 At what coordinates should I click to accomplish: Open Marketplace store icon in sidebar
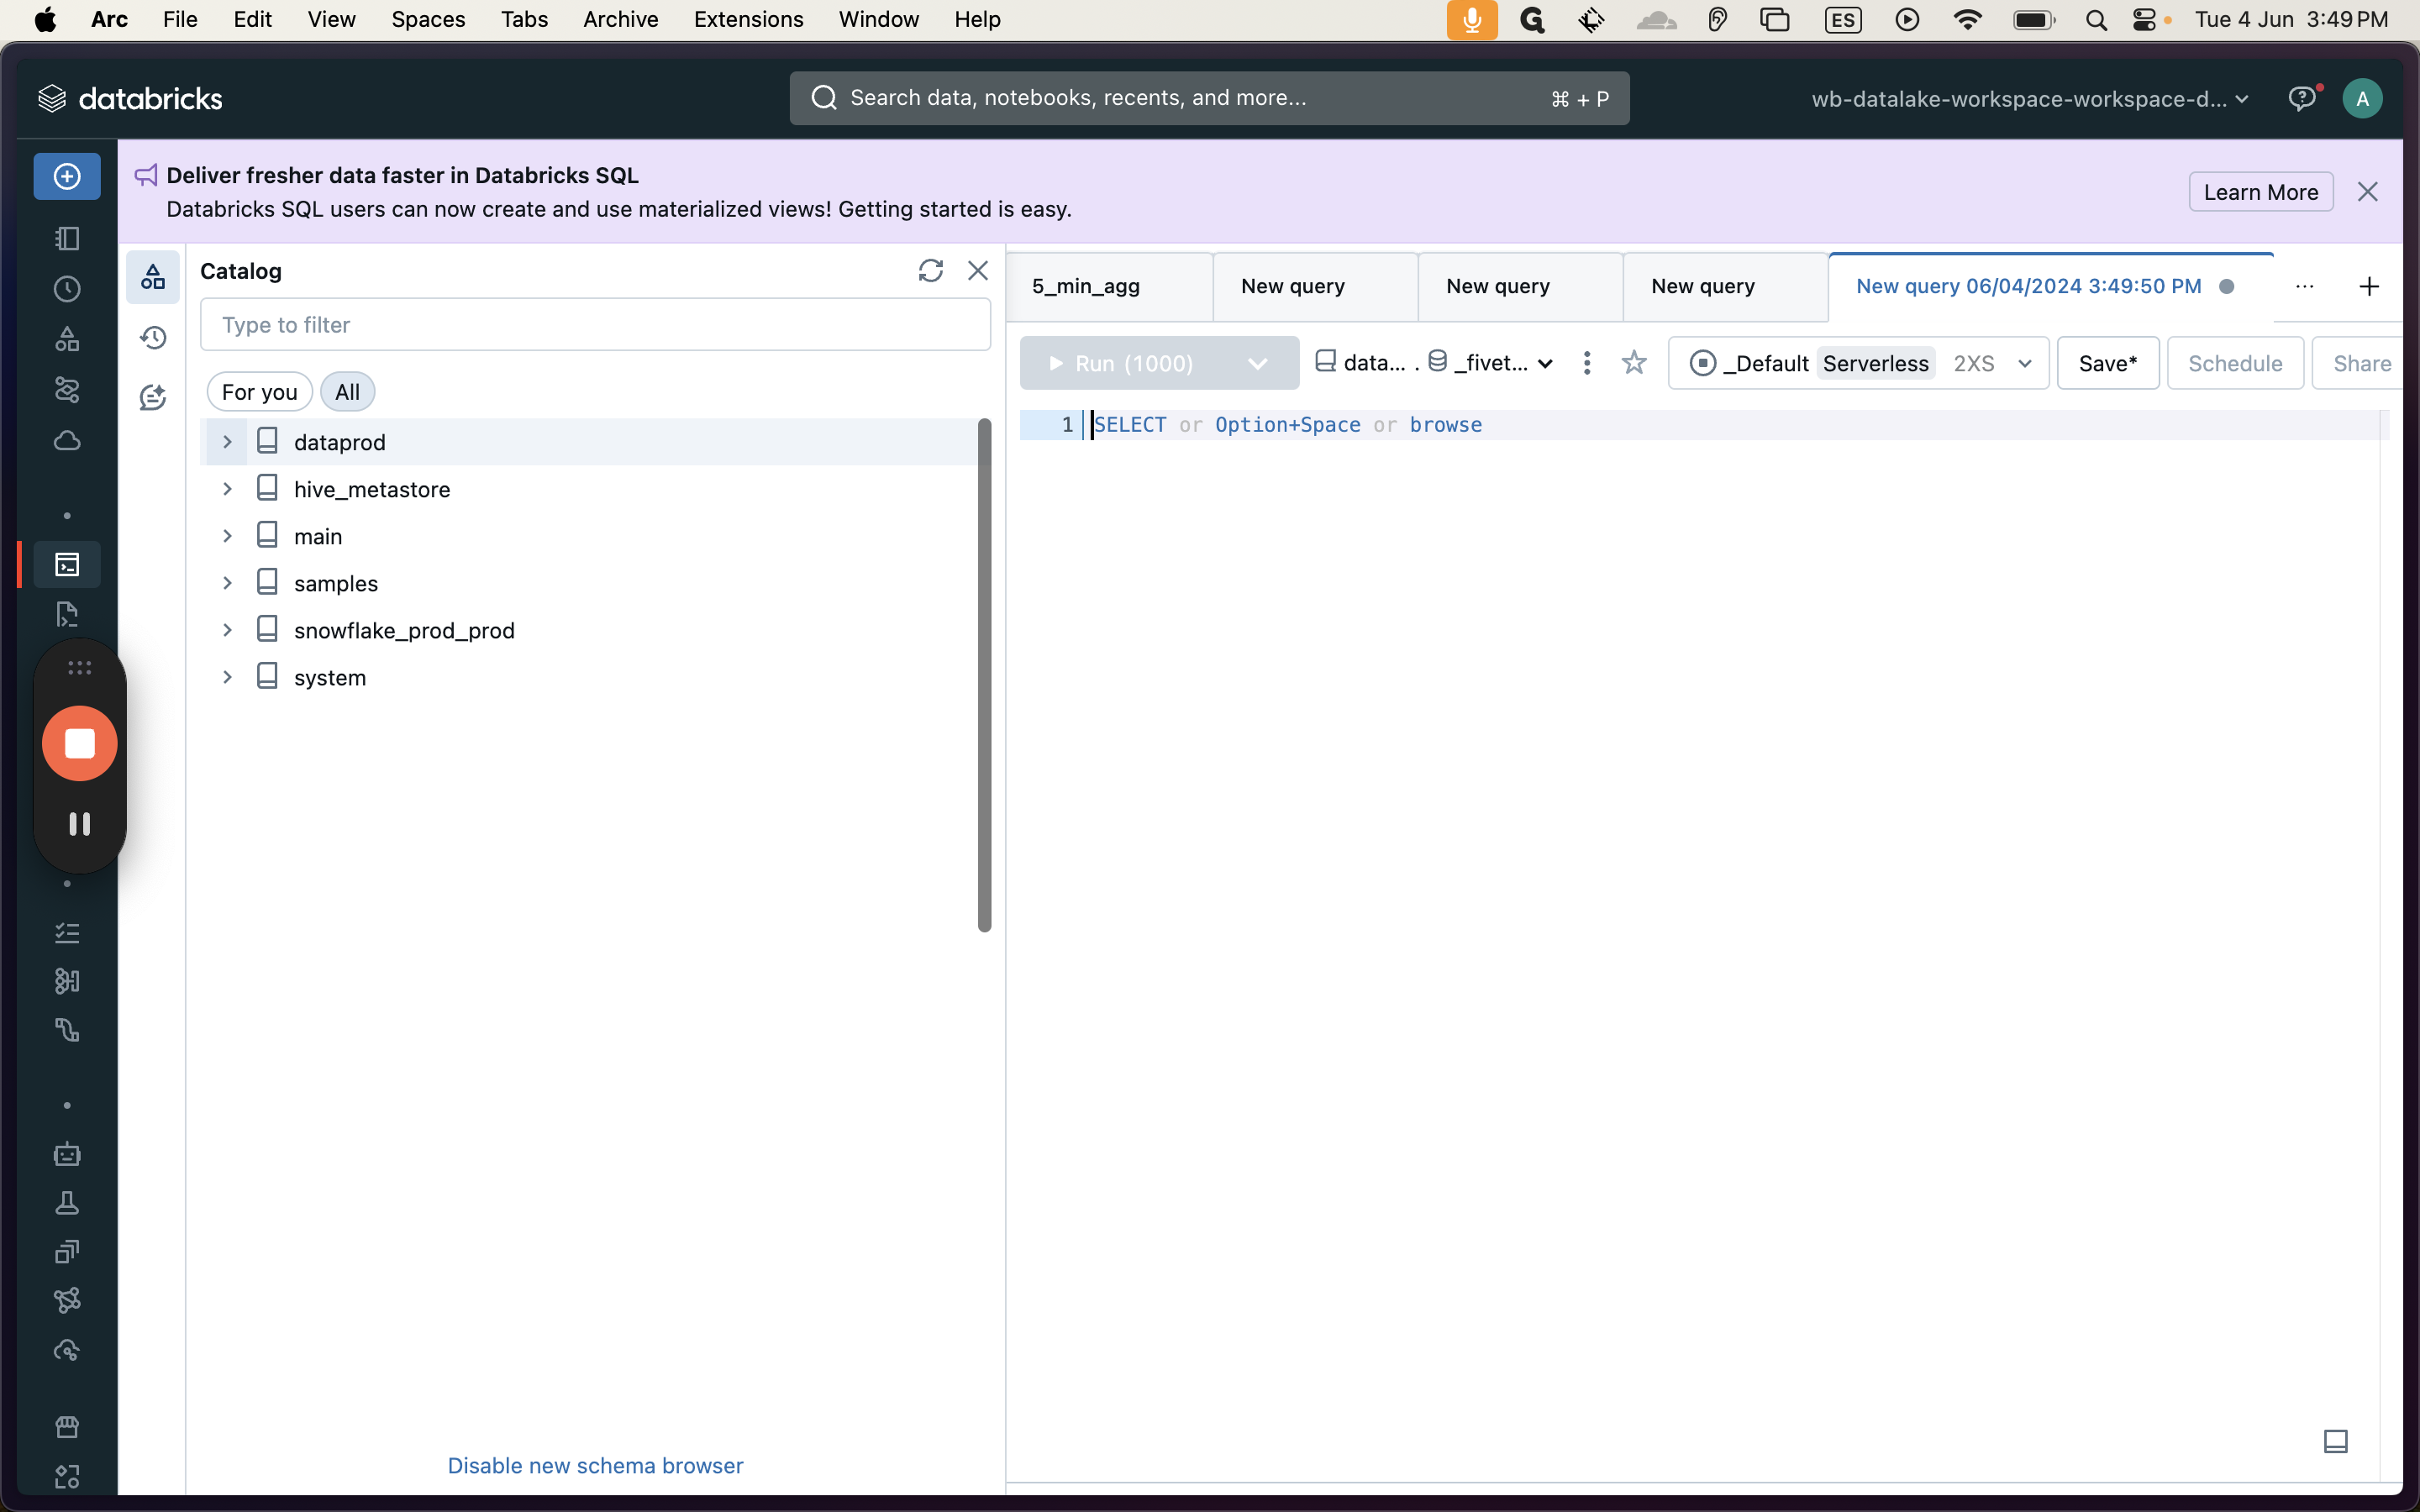(67, 1427)
